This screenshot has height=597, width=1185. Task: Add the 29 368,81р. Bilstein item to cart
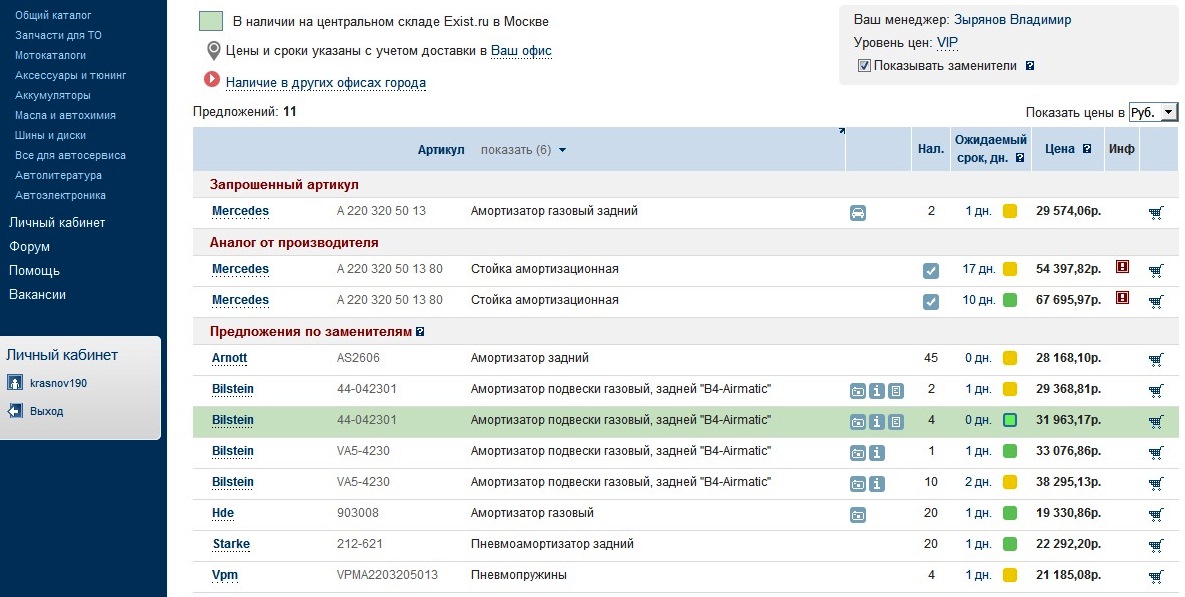(x=1156, y=391)
